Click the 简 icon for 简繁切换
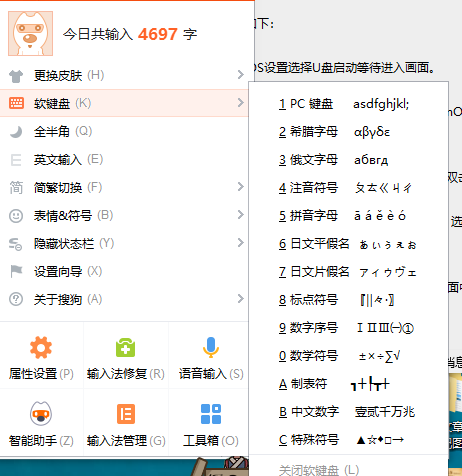462x476 pixels. coord(16,188)
